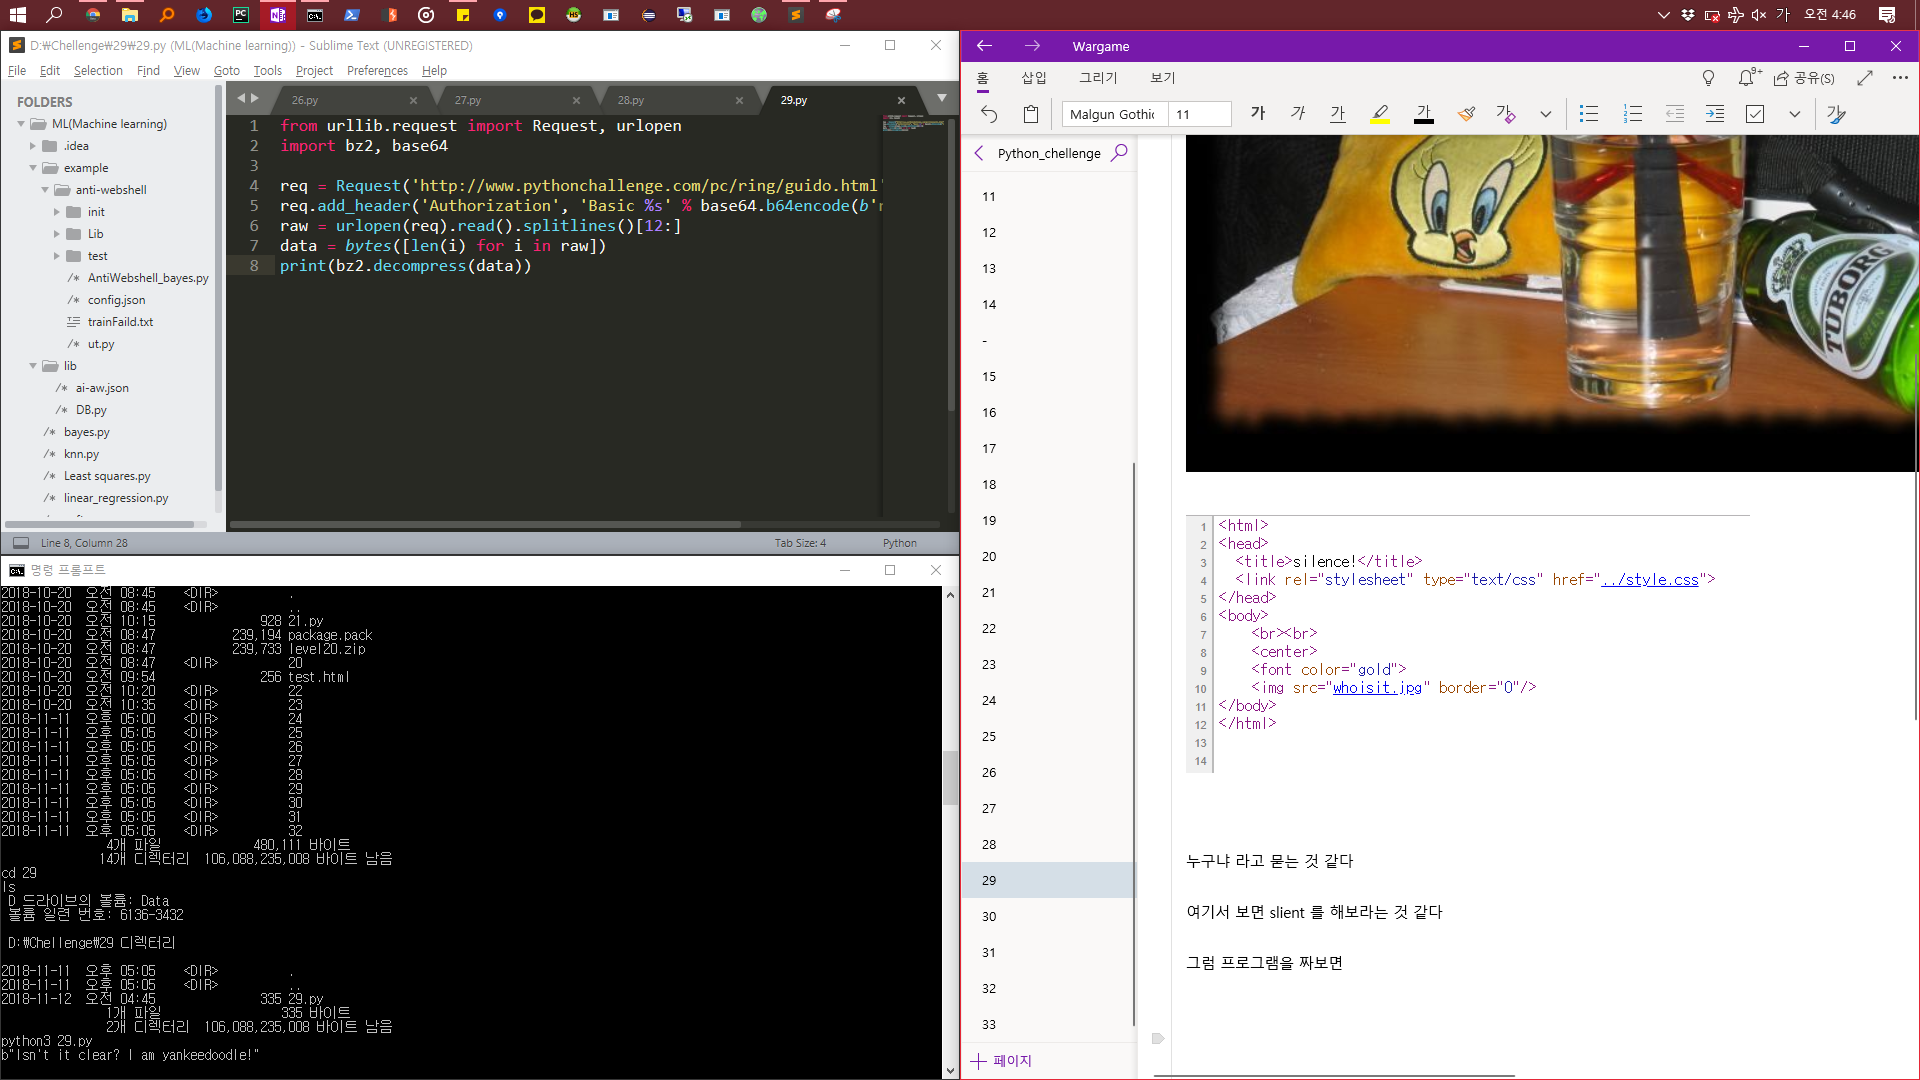This screenshot has height=1080, width=1920.
Task: Change the Python syntax in the status bar
Action: 899,543
